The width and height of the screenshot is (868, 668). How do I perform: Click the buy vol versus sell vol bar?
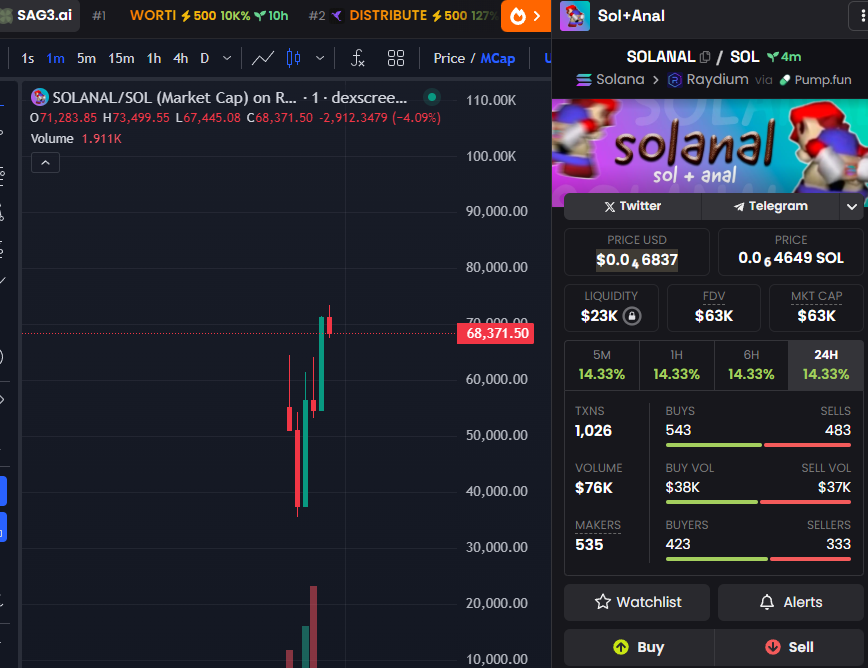click(x=758, y=502)
